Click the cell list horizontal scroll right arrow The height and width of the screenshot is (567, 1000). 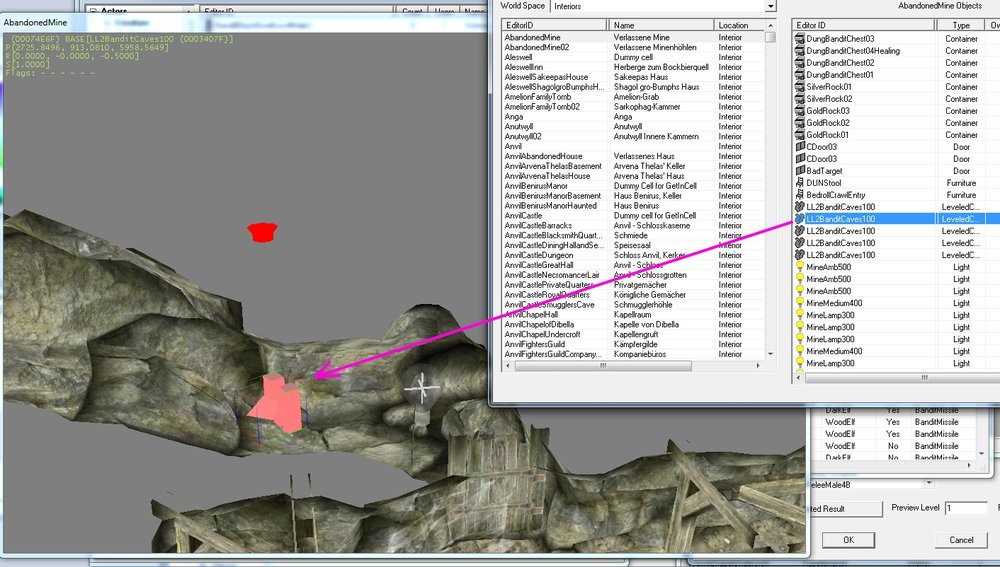758,366
